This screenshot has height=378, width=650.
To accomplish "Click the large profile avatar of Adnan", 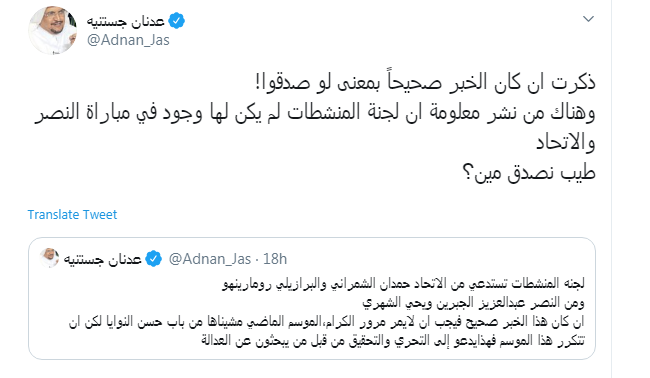I will point(52,30).
